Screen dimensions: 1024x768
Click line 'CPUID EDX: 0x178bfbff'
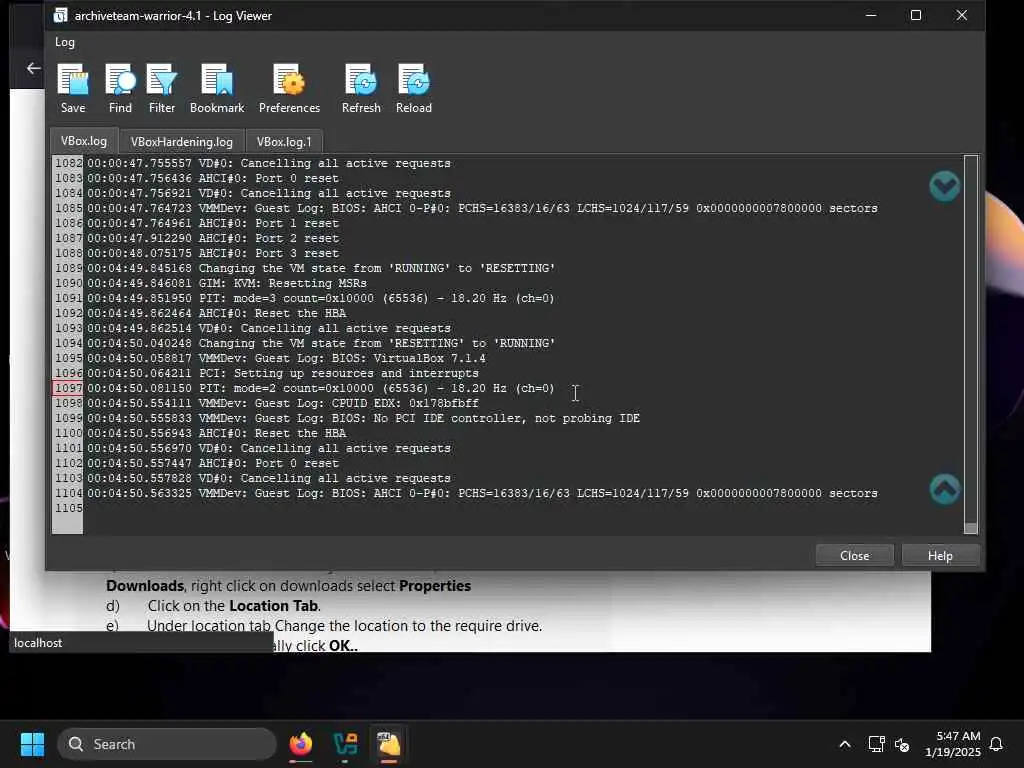283,404
